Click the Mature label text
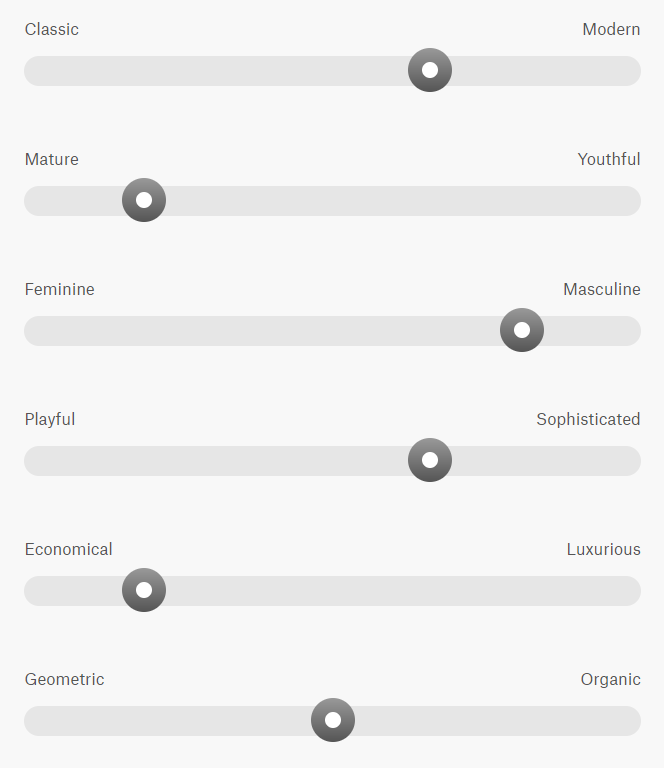 (x=52, y=159)
